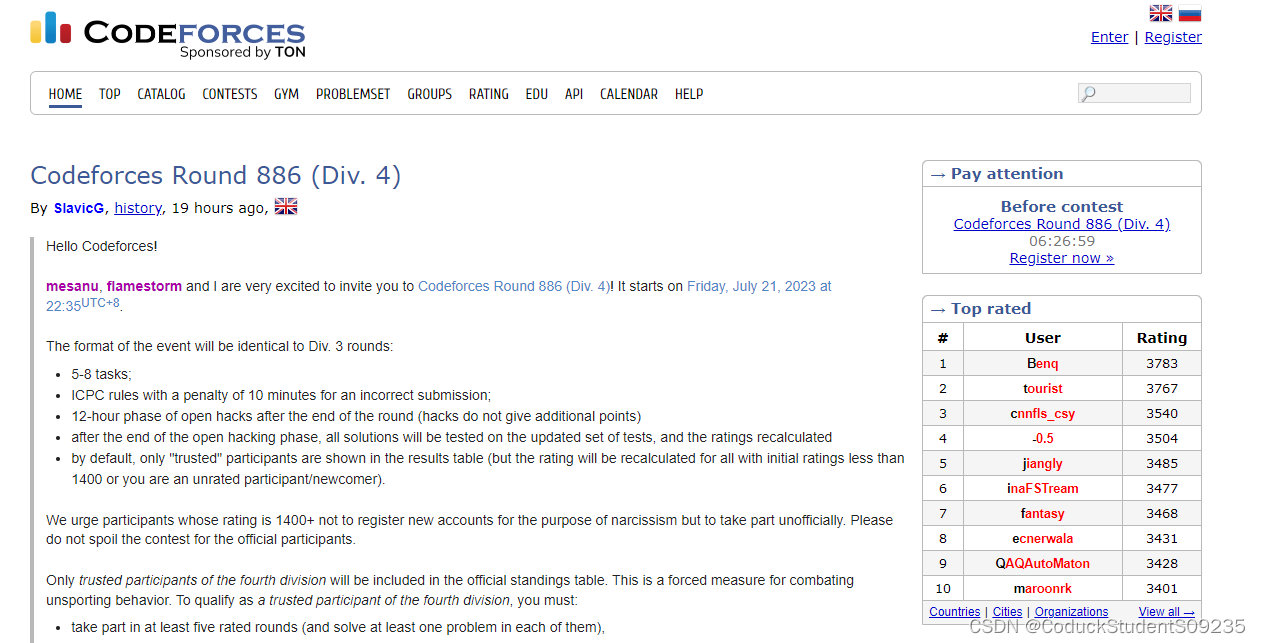Open jiangly's profile in Top rated
Viewport: 1261px width, 643px height.
(1043, 464)
